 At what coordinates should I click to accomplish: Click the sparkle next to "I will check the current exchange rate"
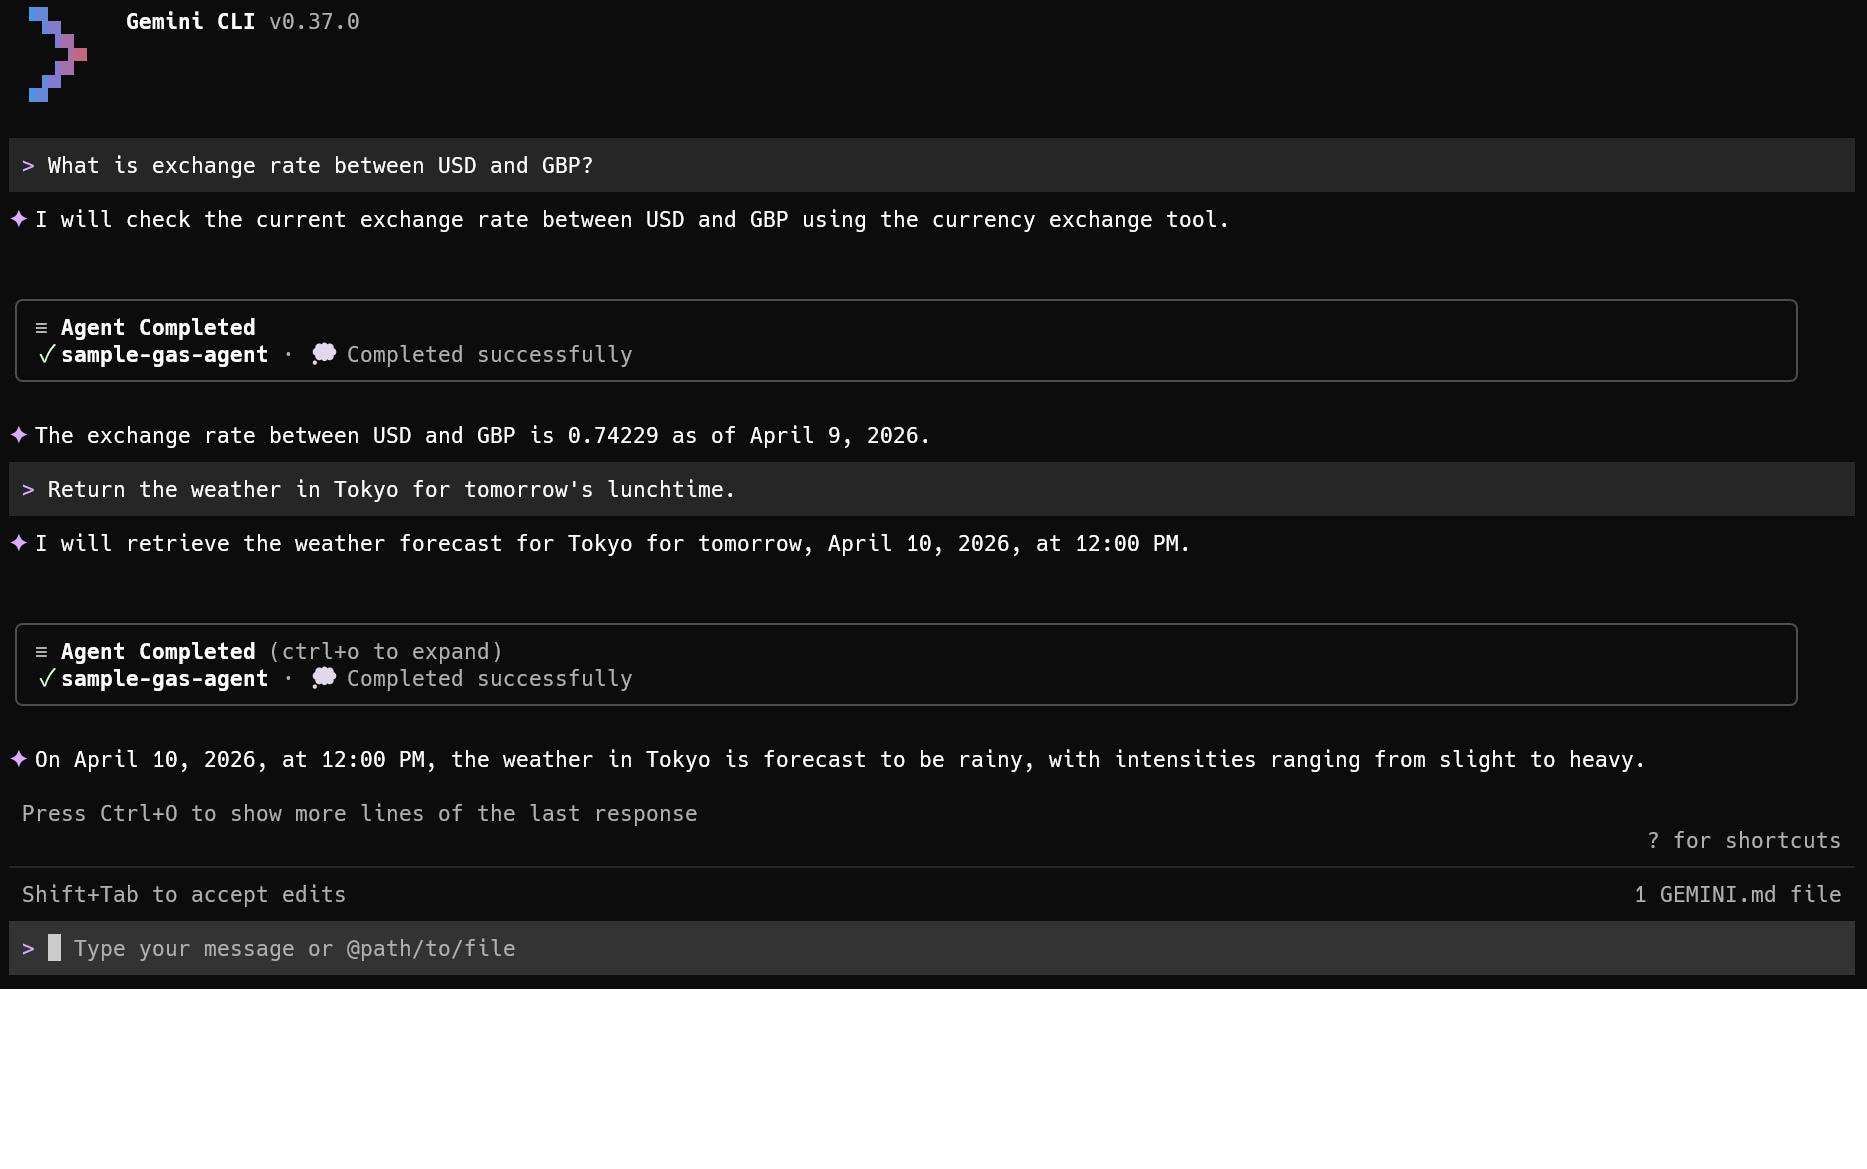click(x=19, y=219)
